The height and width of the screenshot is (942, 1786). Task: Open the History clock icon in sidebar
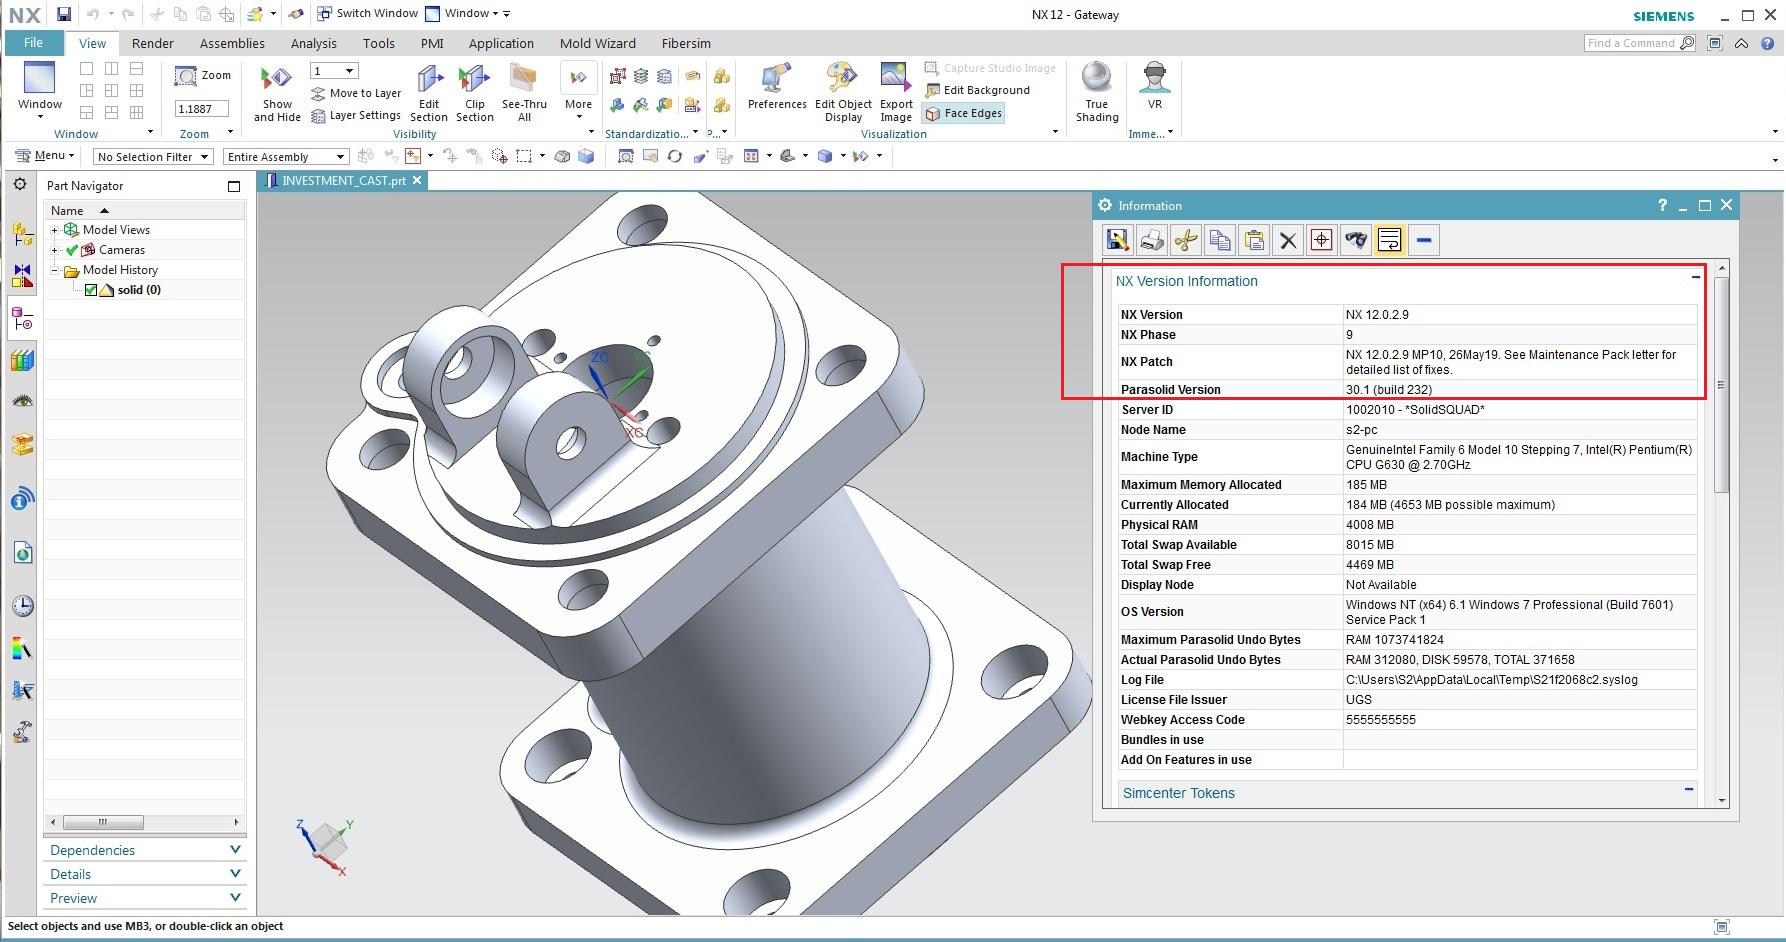22,605
